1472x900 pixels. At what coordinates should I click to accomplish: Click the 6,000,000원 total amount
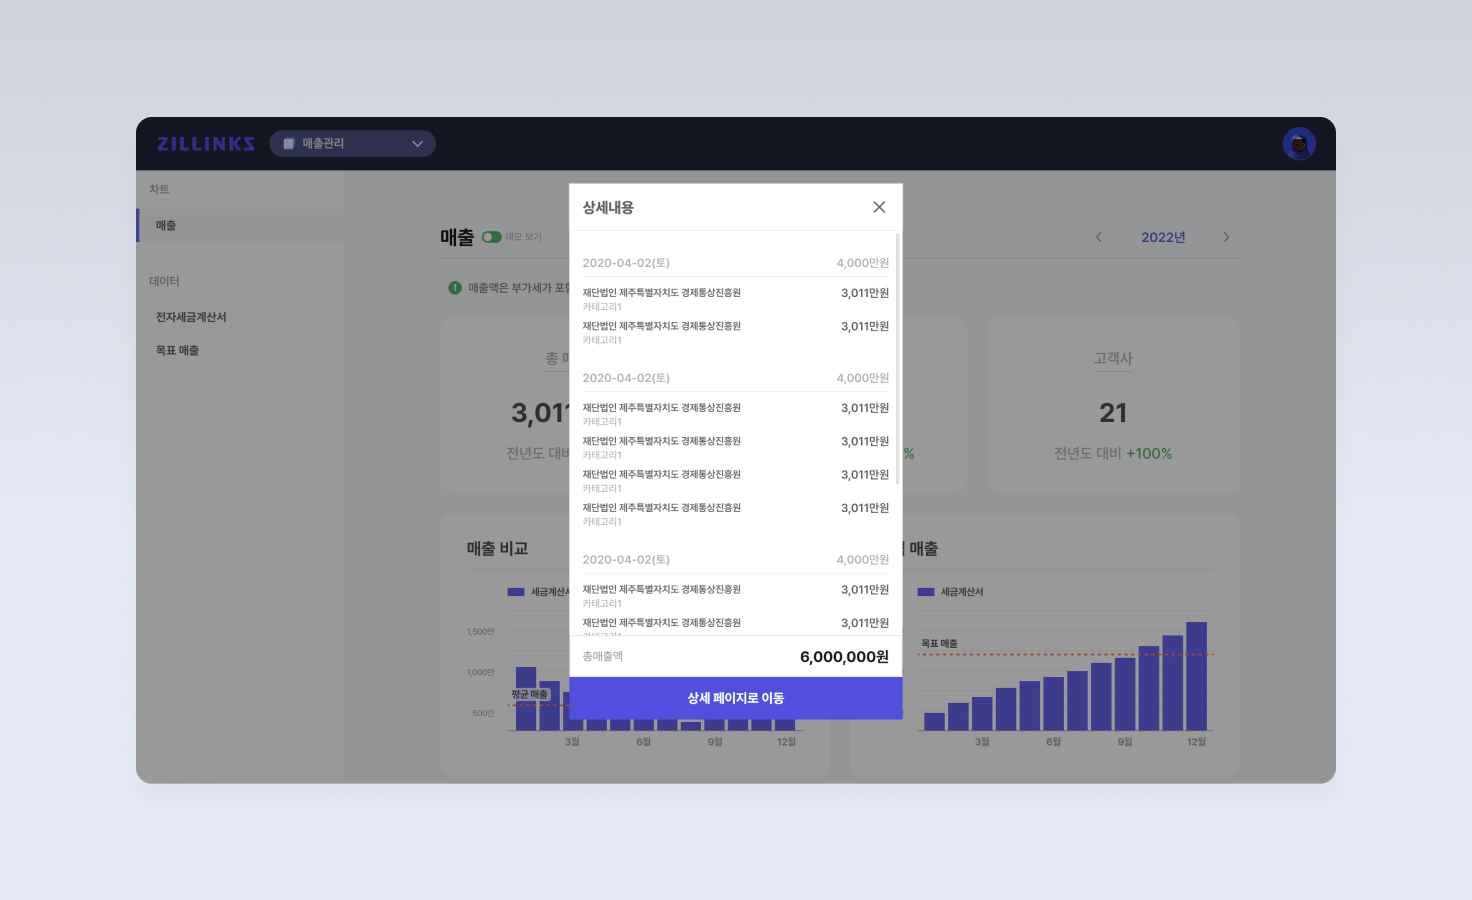click(844, 657)
